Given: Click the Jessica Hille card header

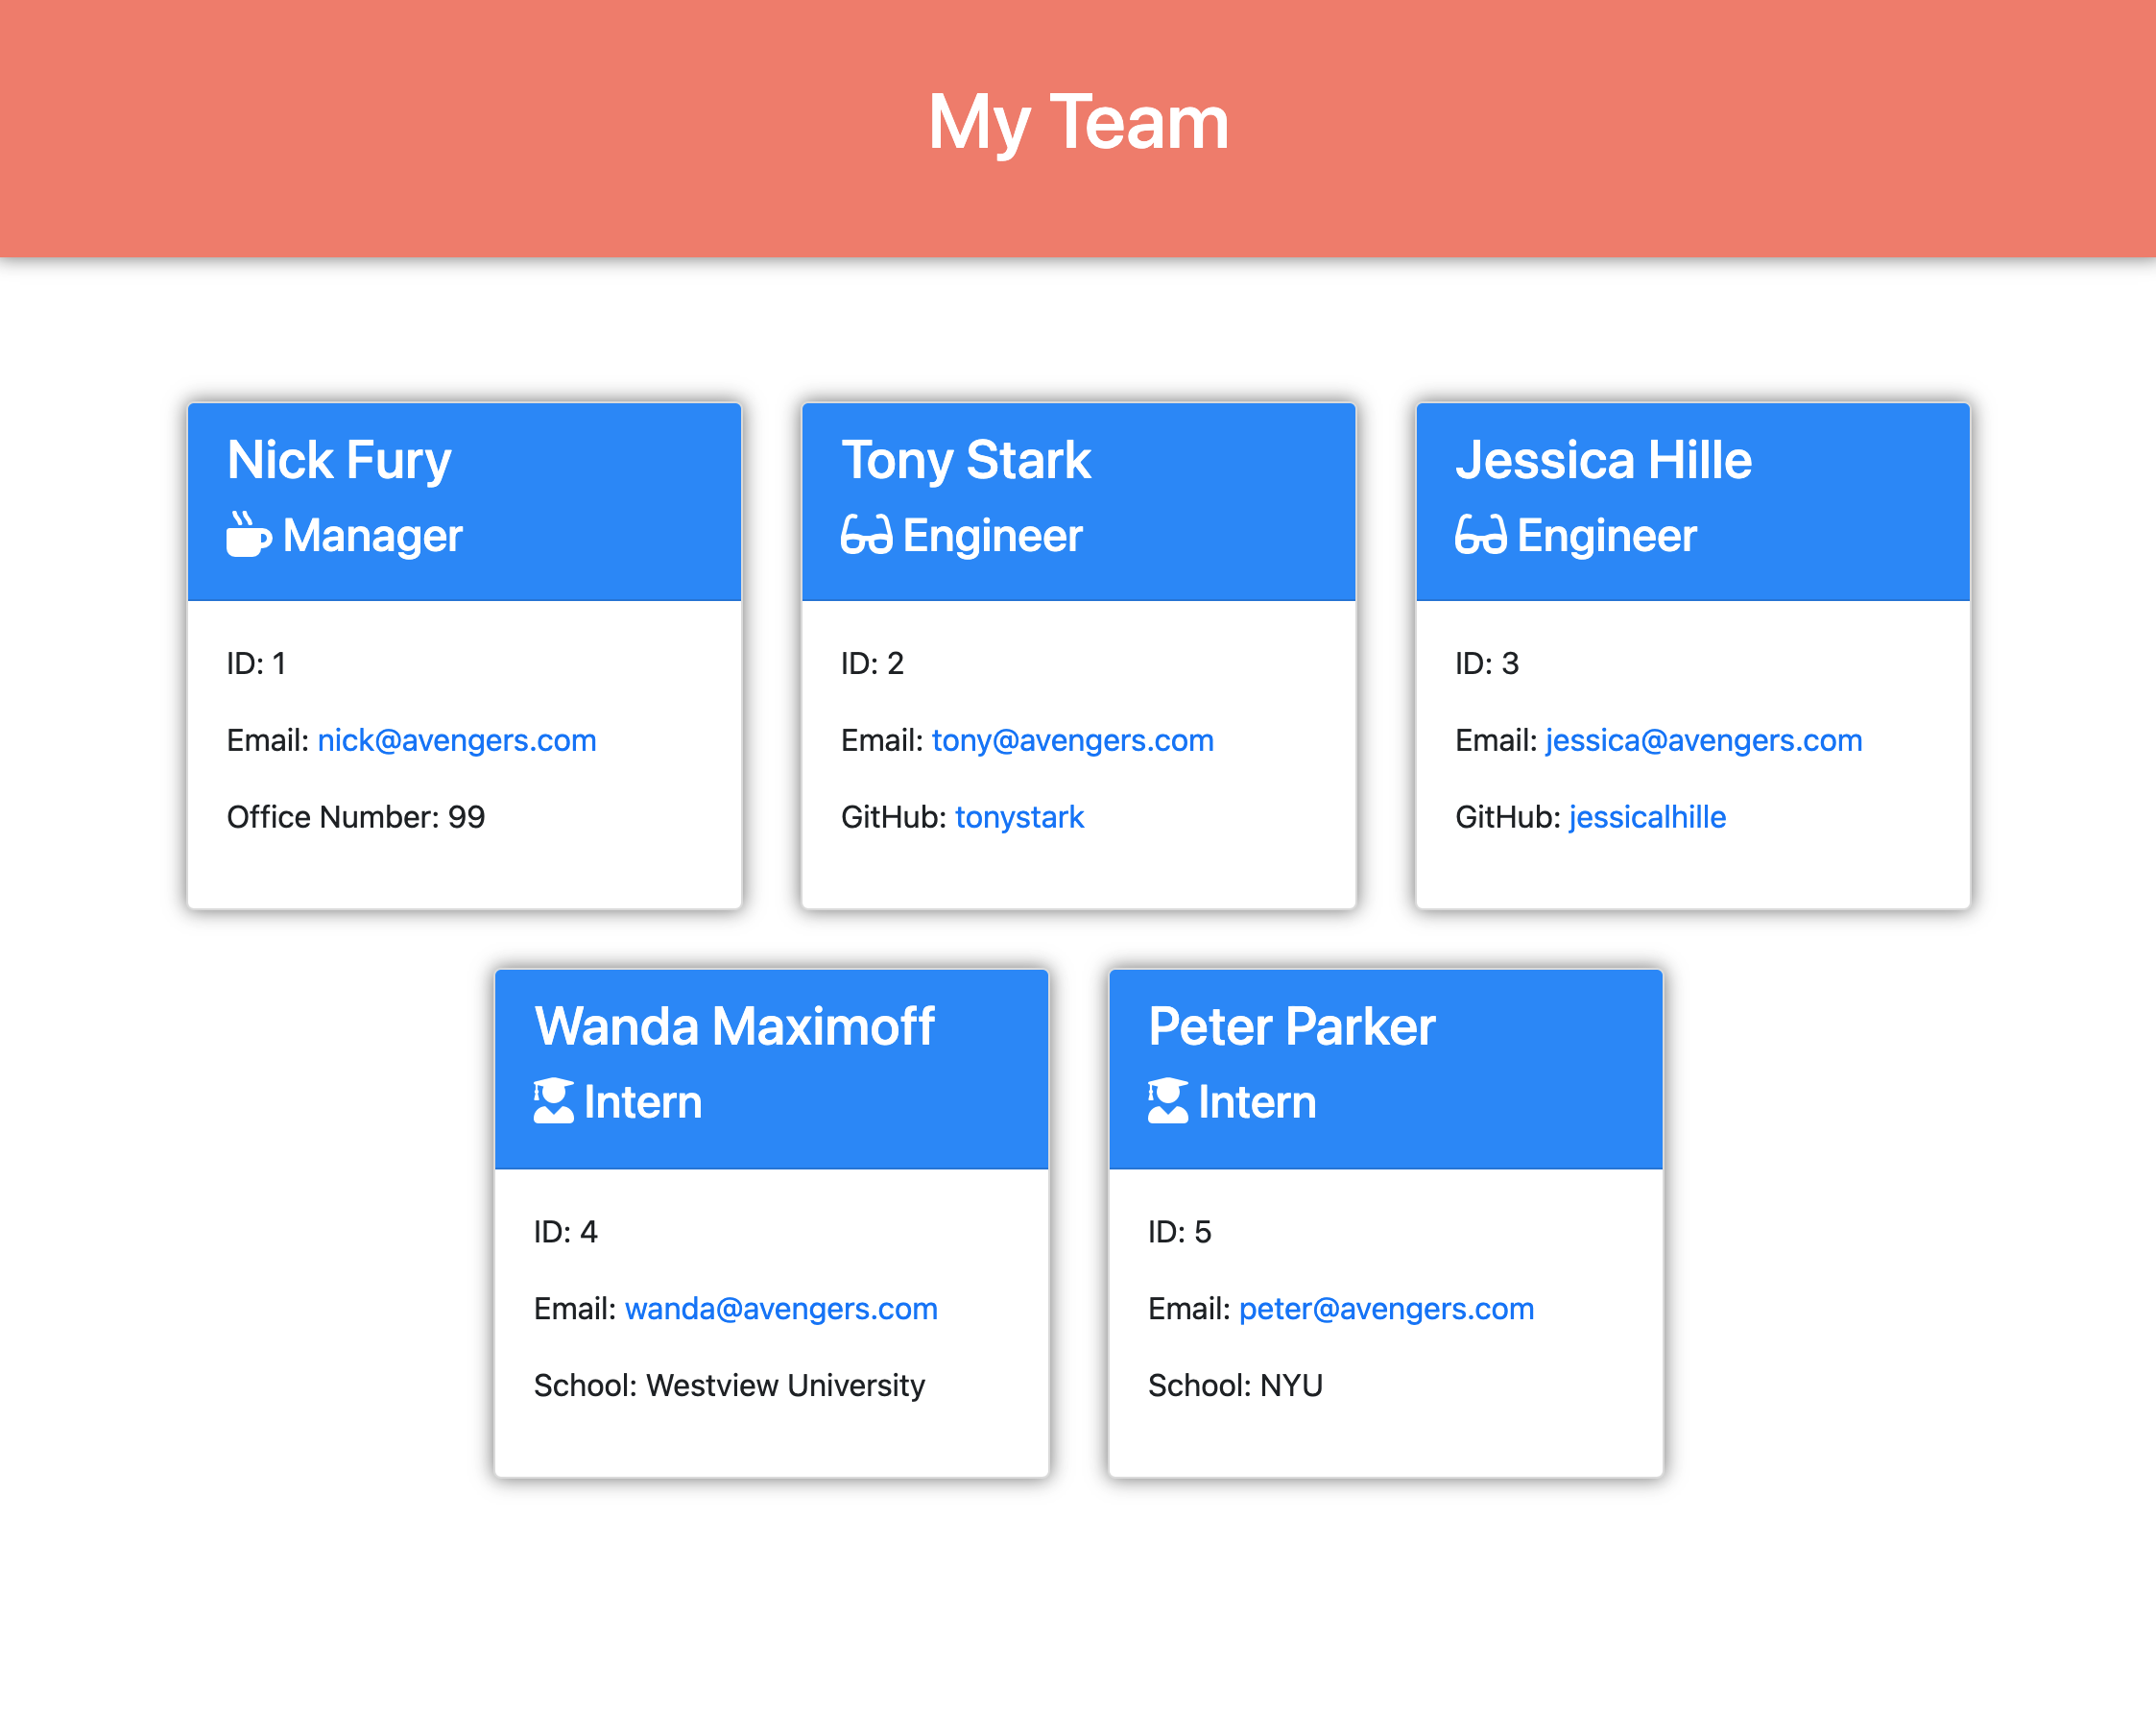Looking at the screenshot, I should (x=1691, y=460).
